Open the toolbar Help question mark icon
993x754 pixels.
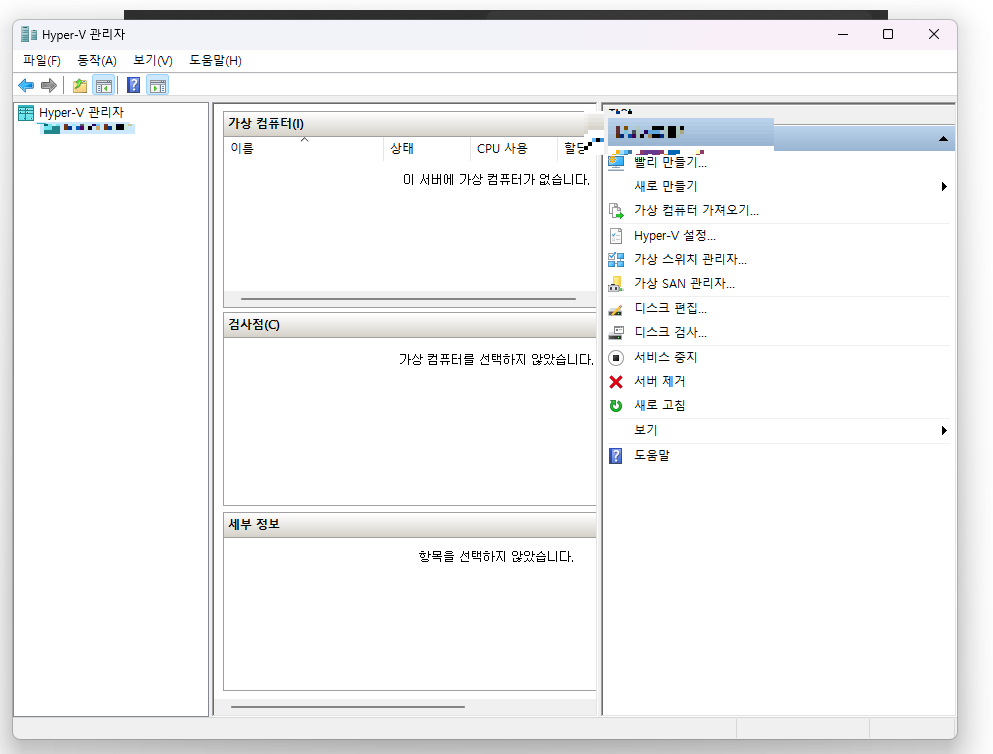(x=134, y=85)
